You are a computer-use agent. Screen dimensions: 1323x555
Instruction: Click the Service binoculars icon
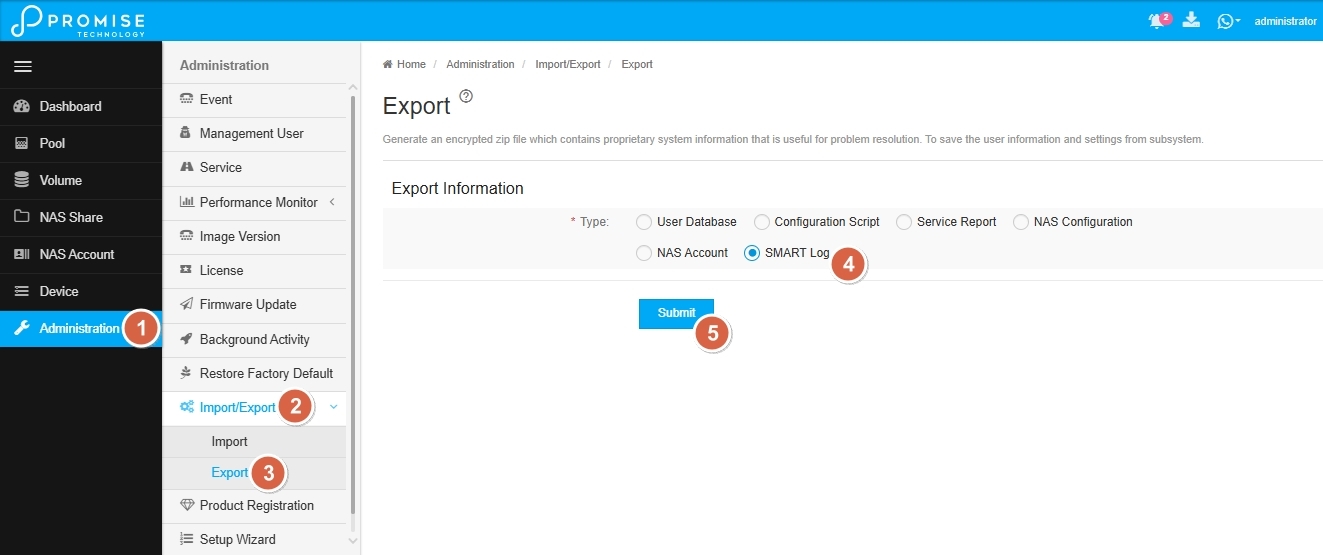[x=186, y=167]
